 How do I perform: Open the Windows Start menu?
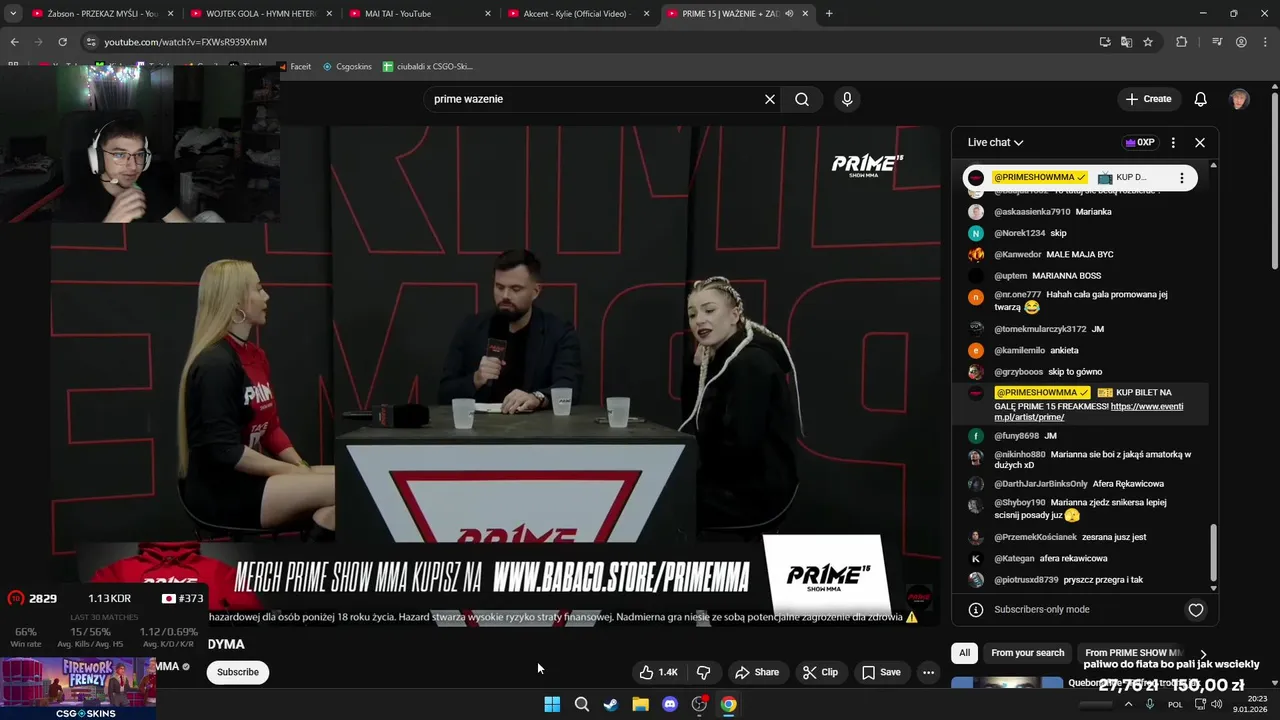552,704
